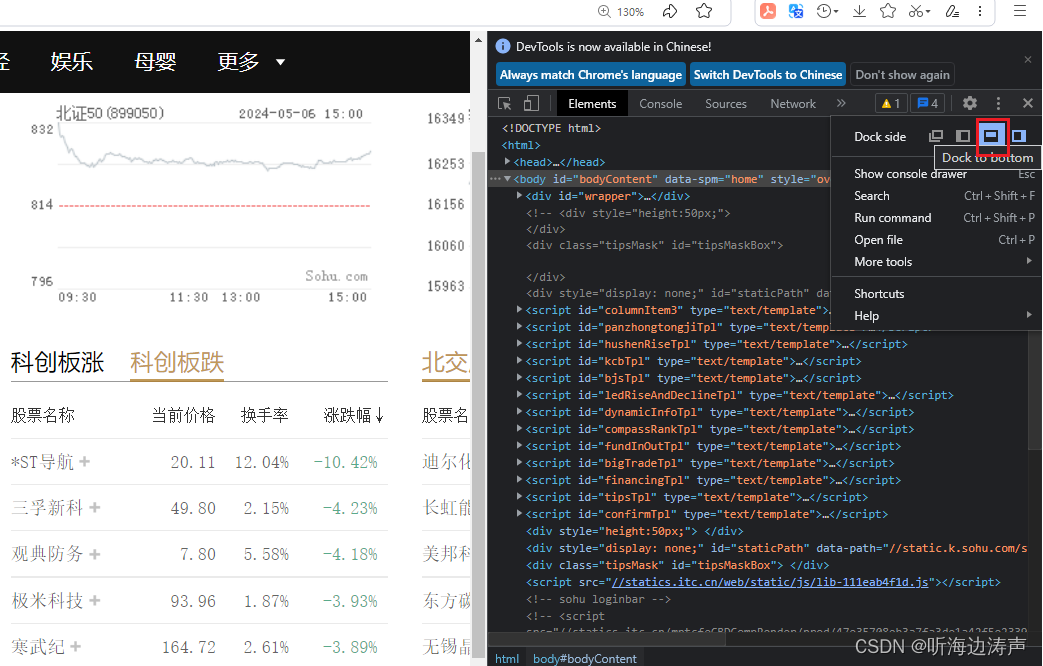Click the pen notes icon in toolbar
The width and height of the screenshot is (1043, 666).
pyautogui.click(x=952, y=11)
